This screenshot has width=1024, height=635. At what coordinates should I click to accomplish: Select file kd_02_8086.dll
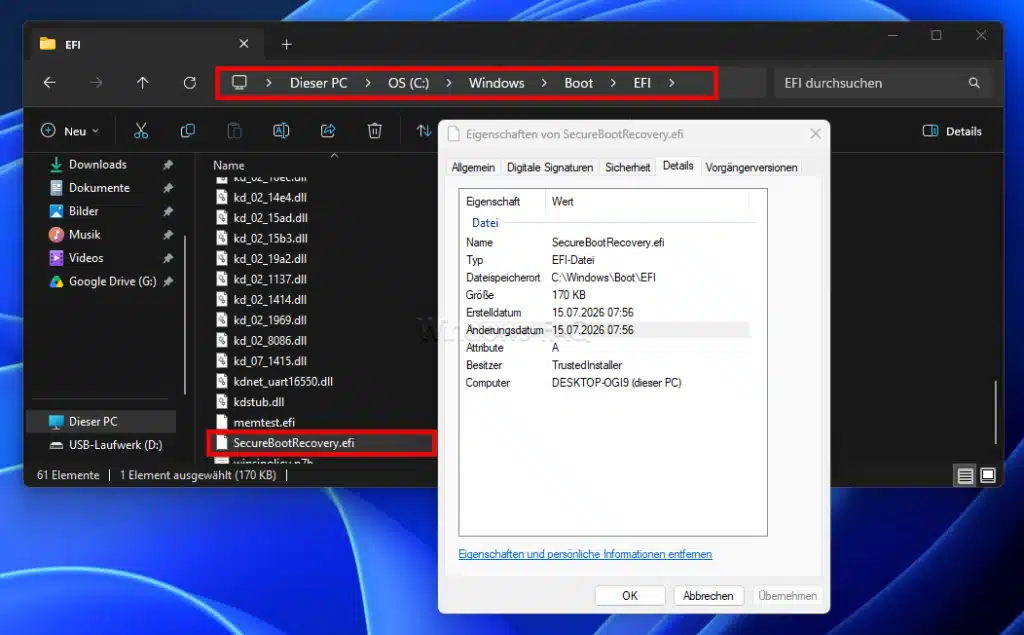tap(270, 340)
